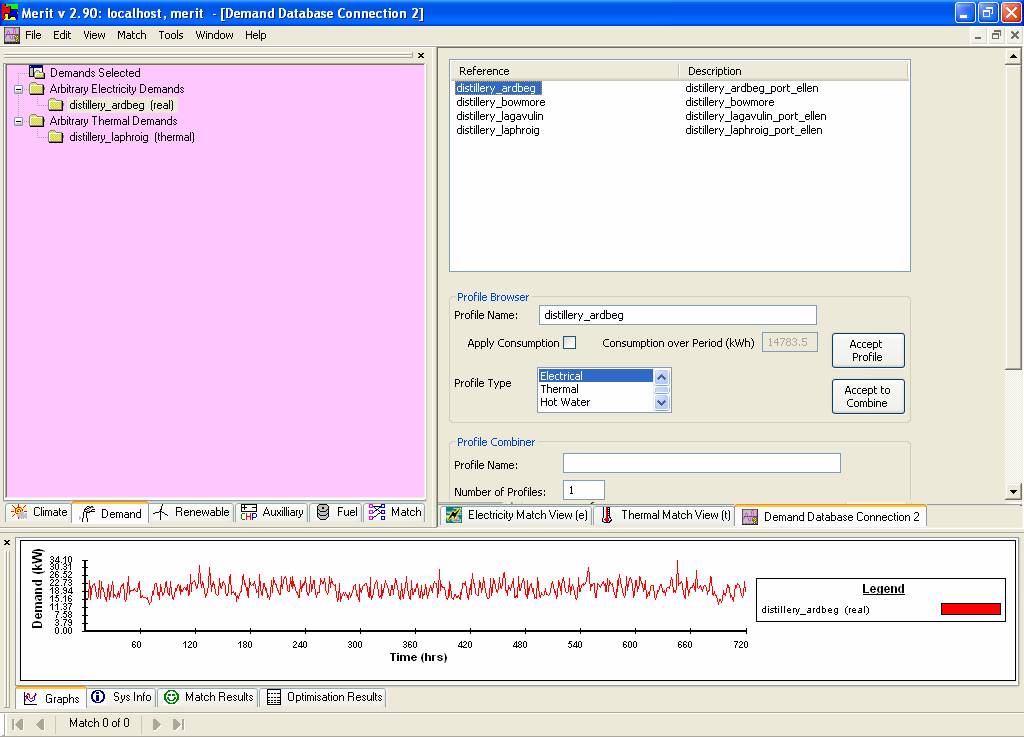Image resolution: width=1024 pixels, height=737 pixels.
Task: Toggle the Apply Consumption checkbox
Action: [x=569, y=343]
